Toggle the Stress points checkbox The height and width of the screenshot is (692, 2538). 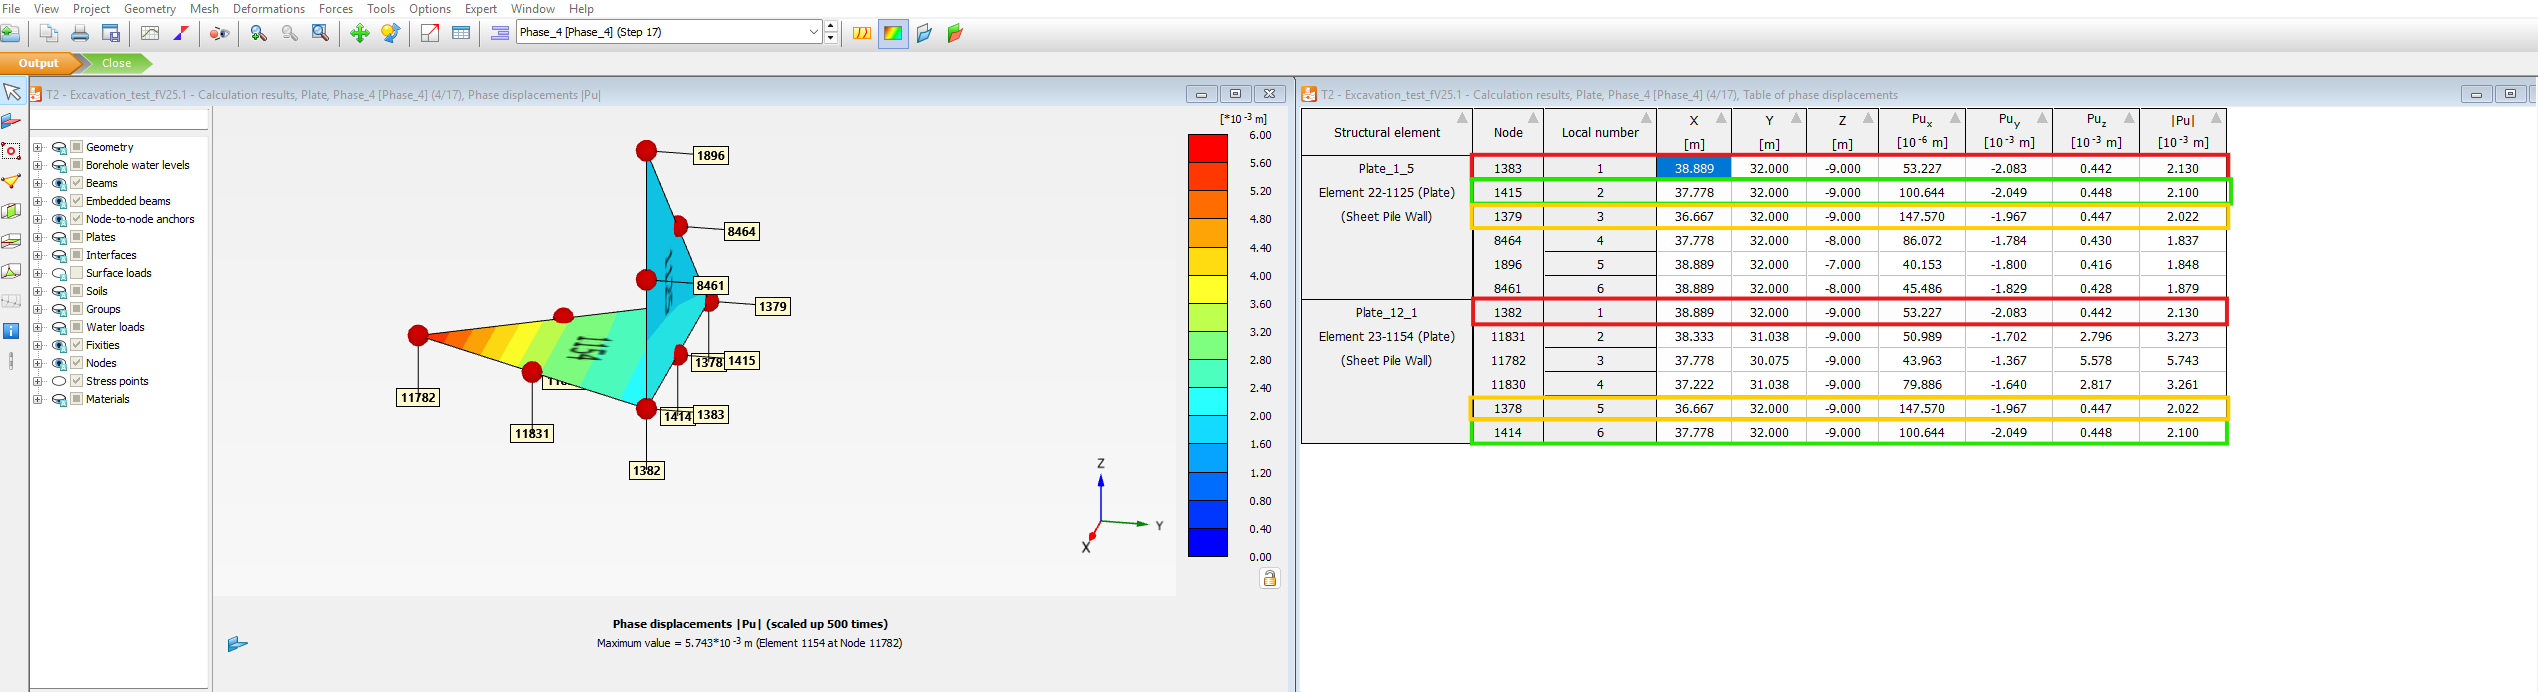[x=77, y=381]
